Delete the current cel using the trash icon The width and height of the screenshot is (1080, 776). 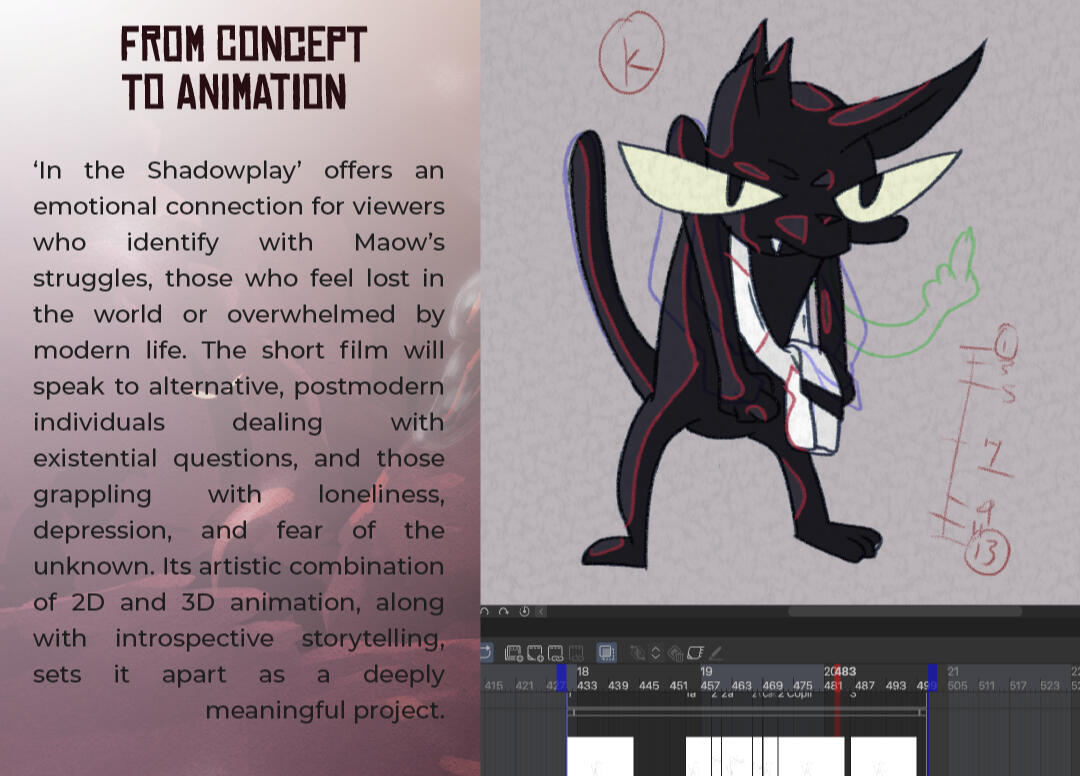click(x=678, y=652)
